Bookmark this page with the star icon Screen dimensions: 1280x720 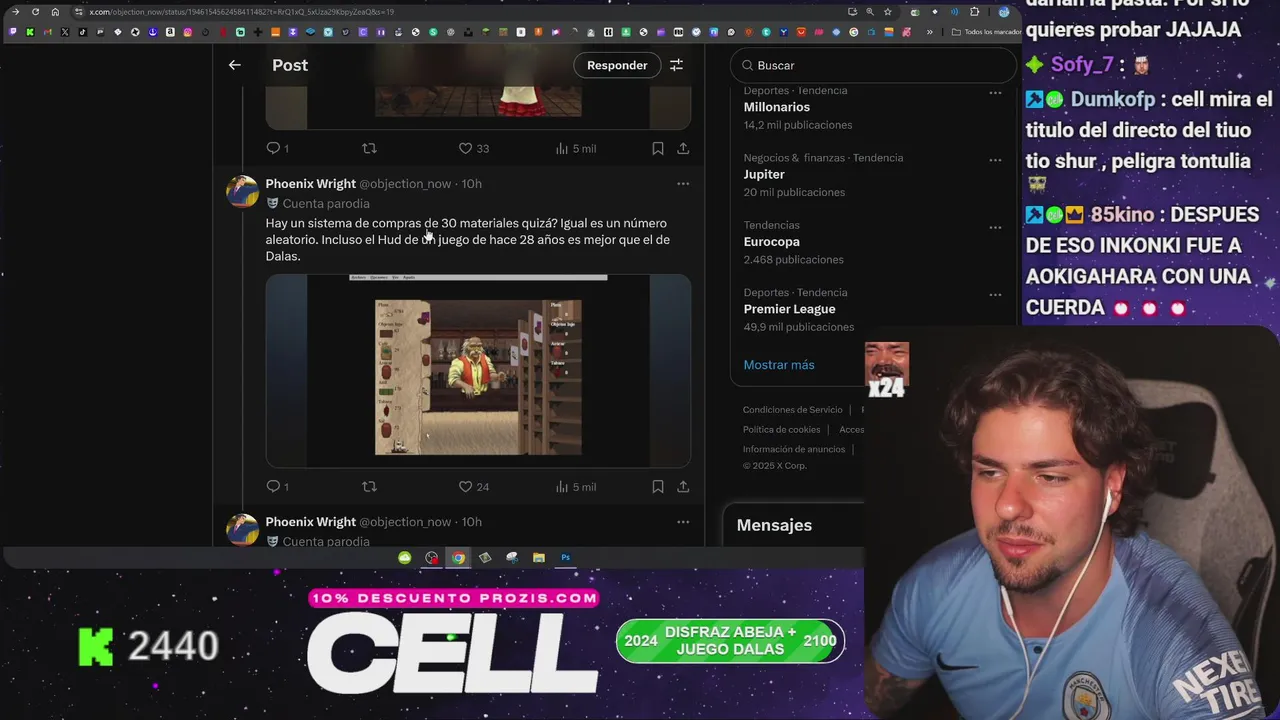point(887,12)
